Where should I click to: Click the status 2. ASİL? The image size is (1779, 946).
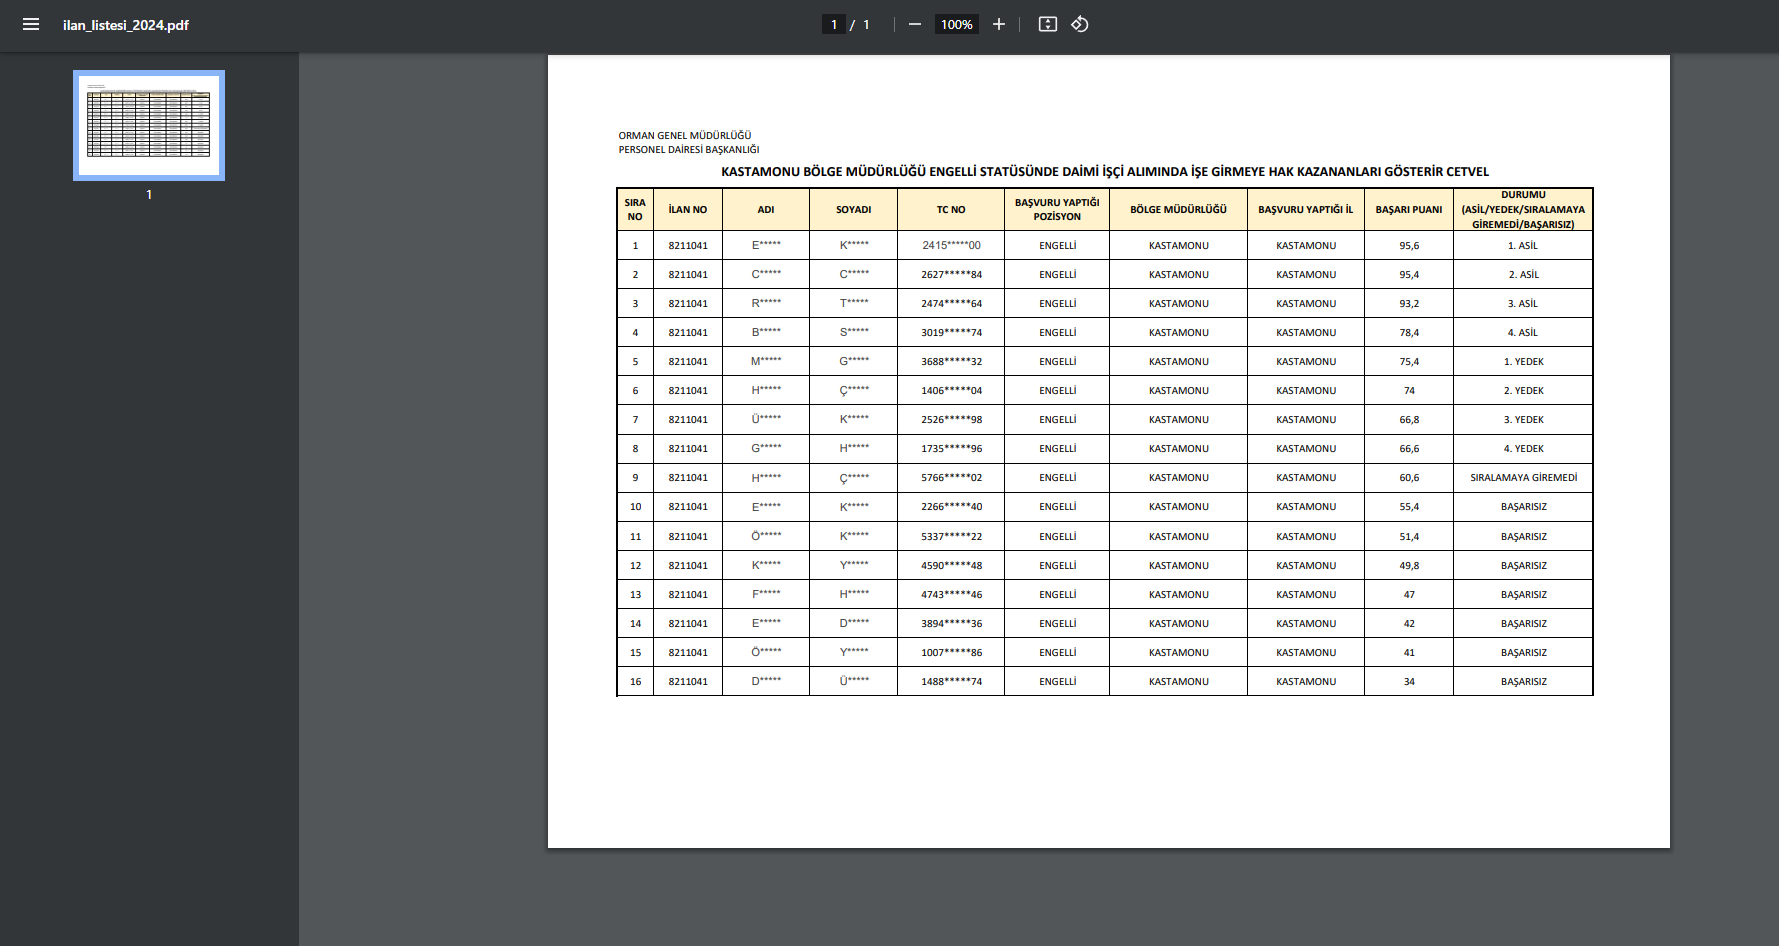pos(1523,274)
